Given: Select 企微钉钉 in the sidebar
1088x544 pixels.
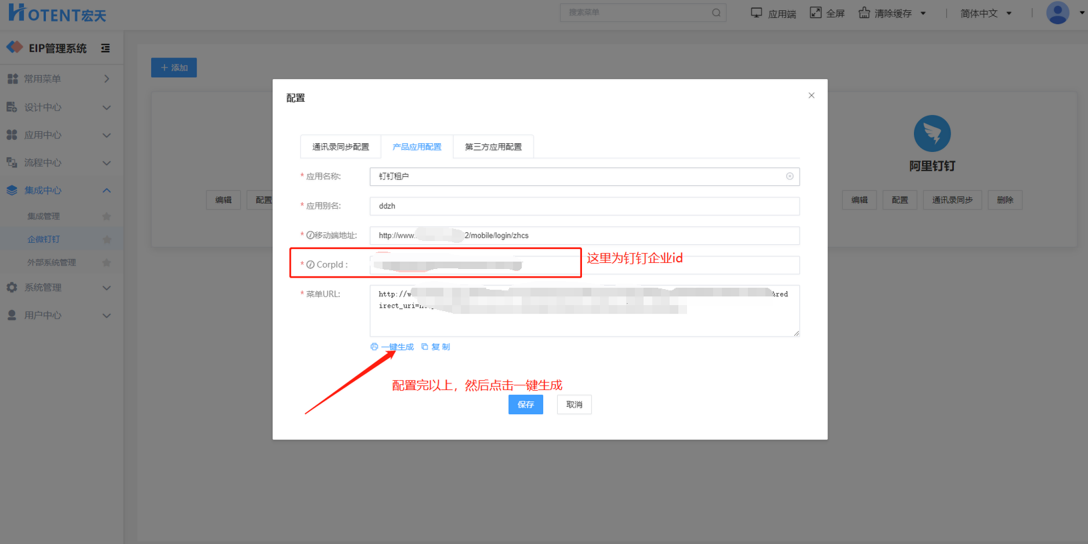Looking at the screenshot, I should [43, 239].
